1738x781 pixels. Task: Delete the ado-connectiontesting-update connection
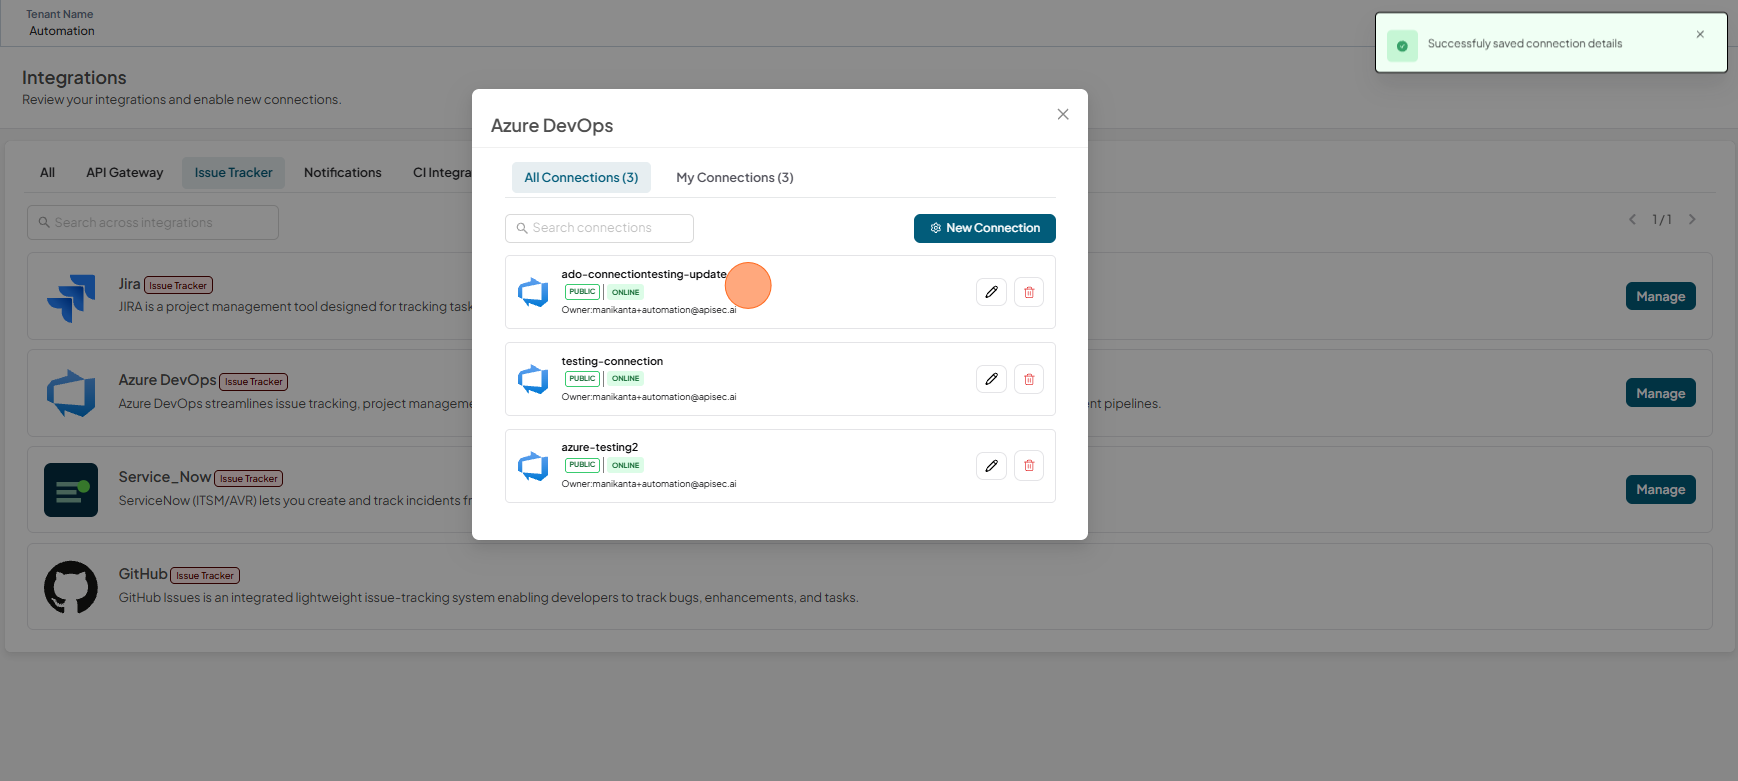click(x=1029, y=292)
